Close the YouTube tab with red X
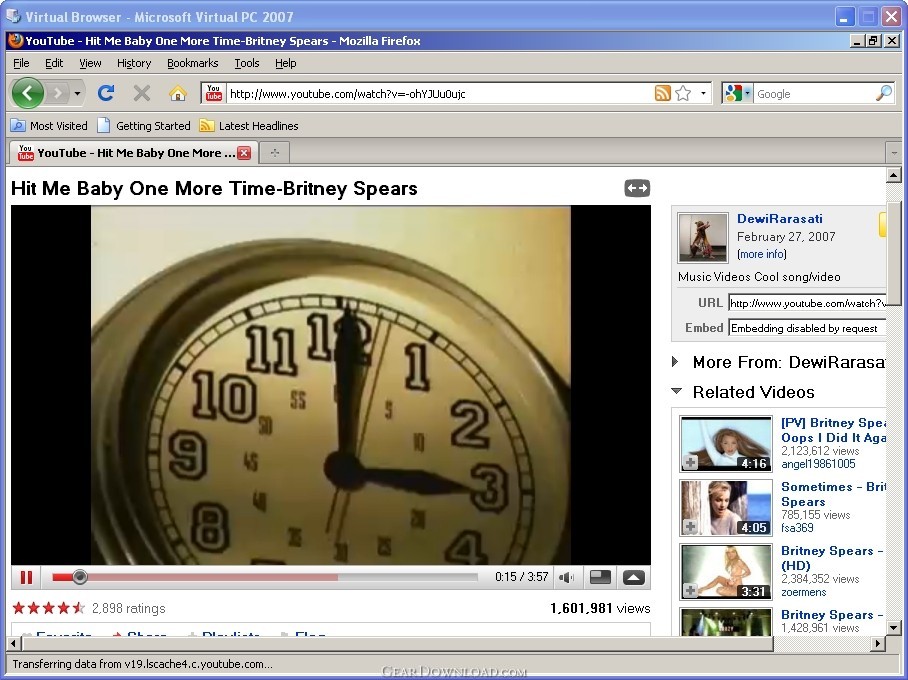This screenshot has width=908, height=680. pyautogui.click(x=244, y=153)
